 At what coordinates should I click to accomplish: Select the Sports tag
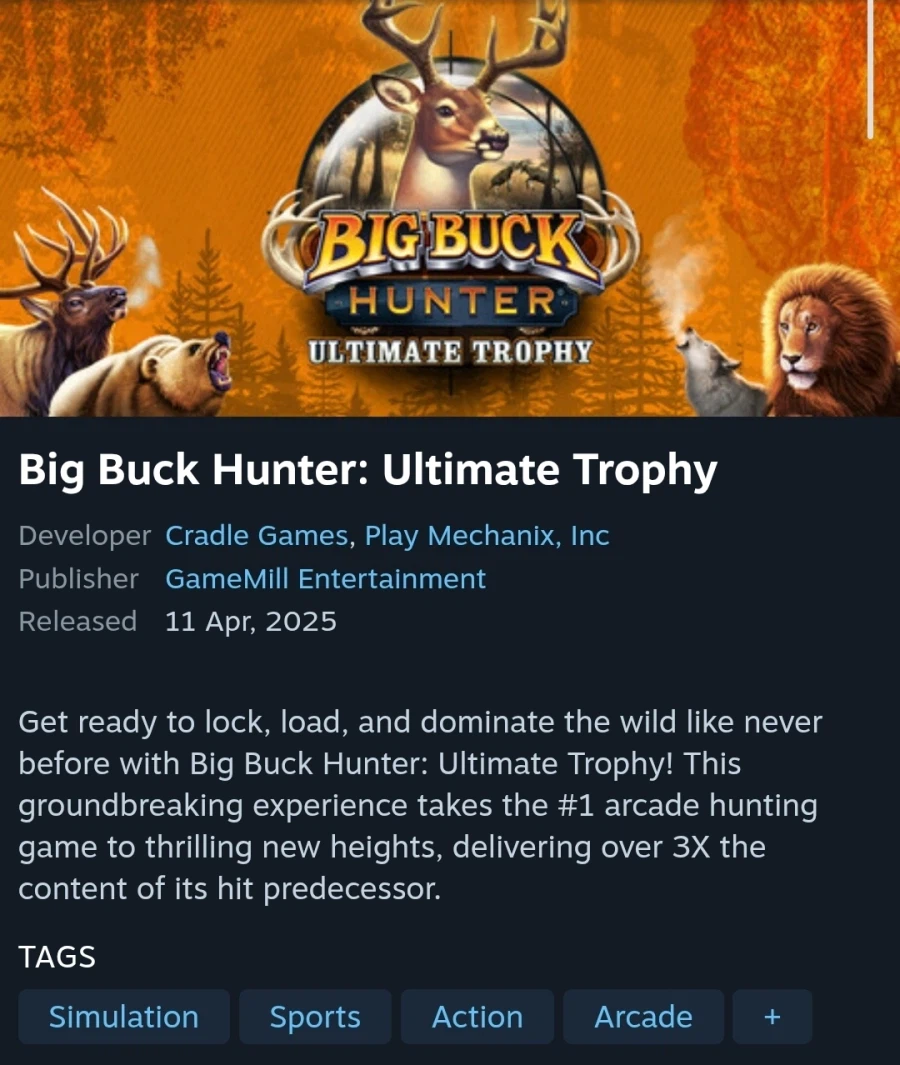point(315,1017)
